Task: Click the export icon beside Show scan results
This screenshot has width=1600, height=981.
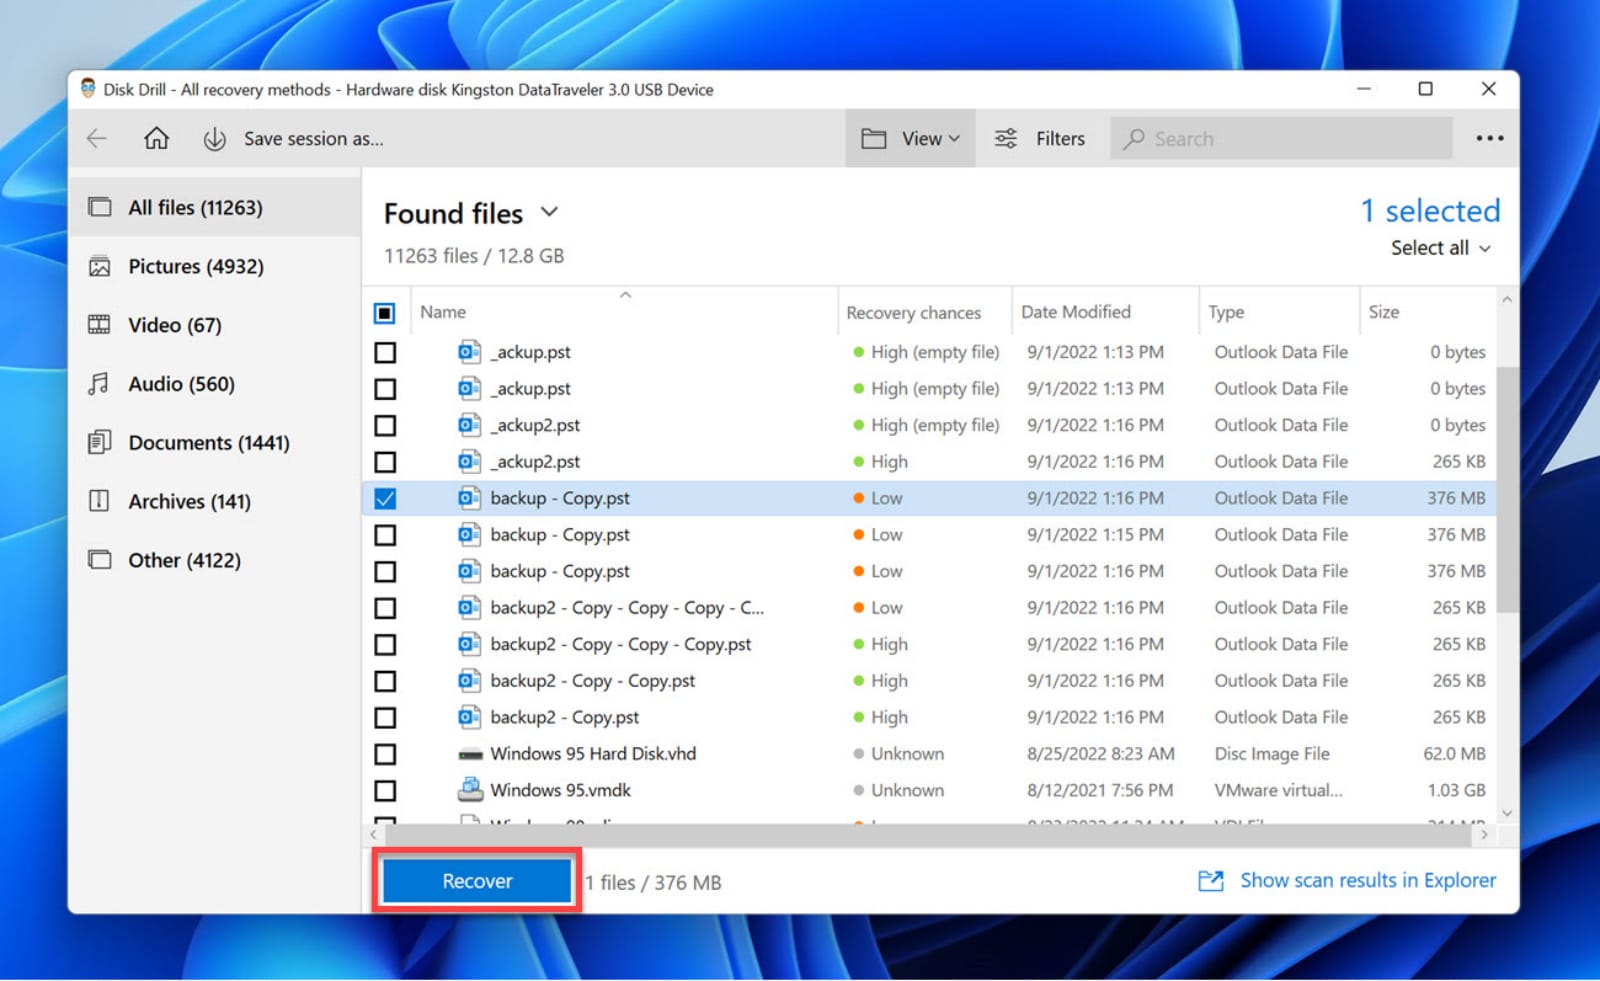Action: coord(1211,881)
